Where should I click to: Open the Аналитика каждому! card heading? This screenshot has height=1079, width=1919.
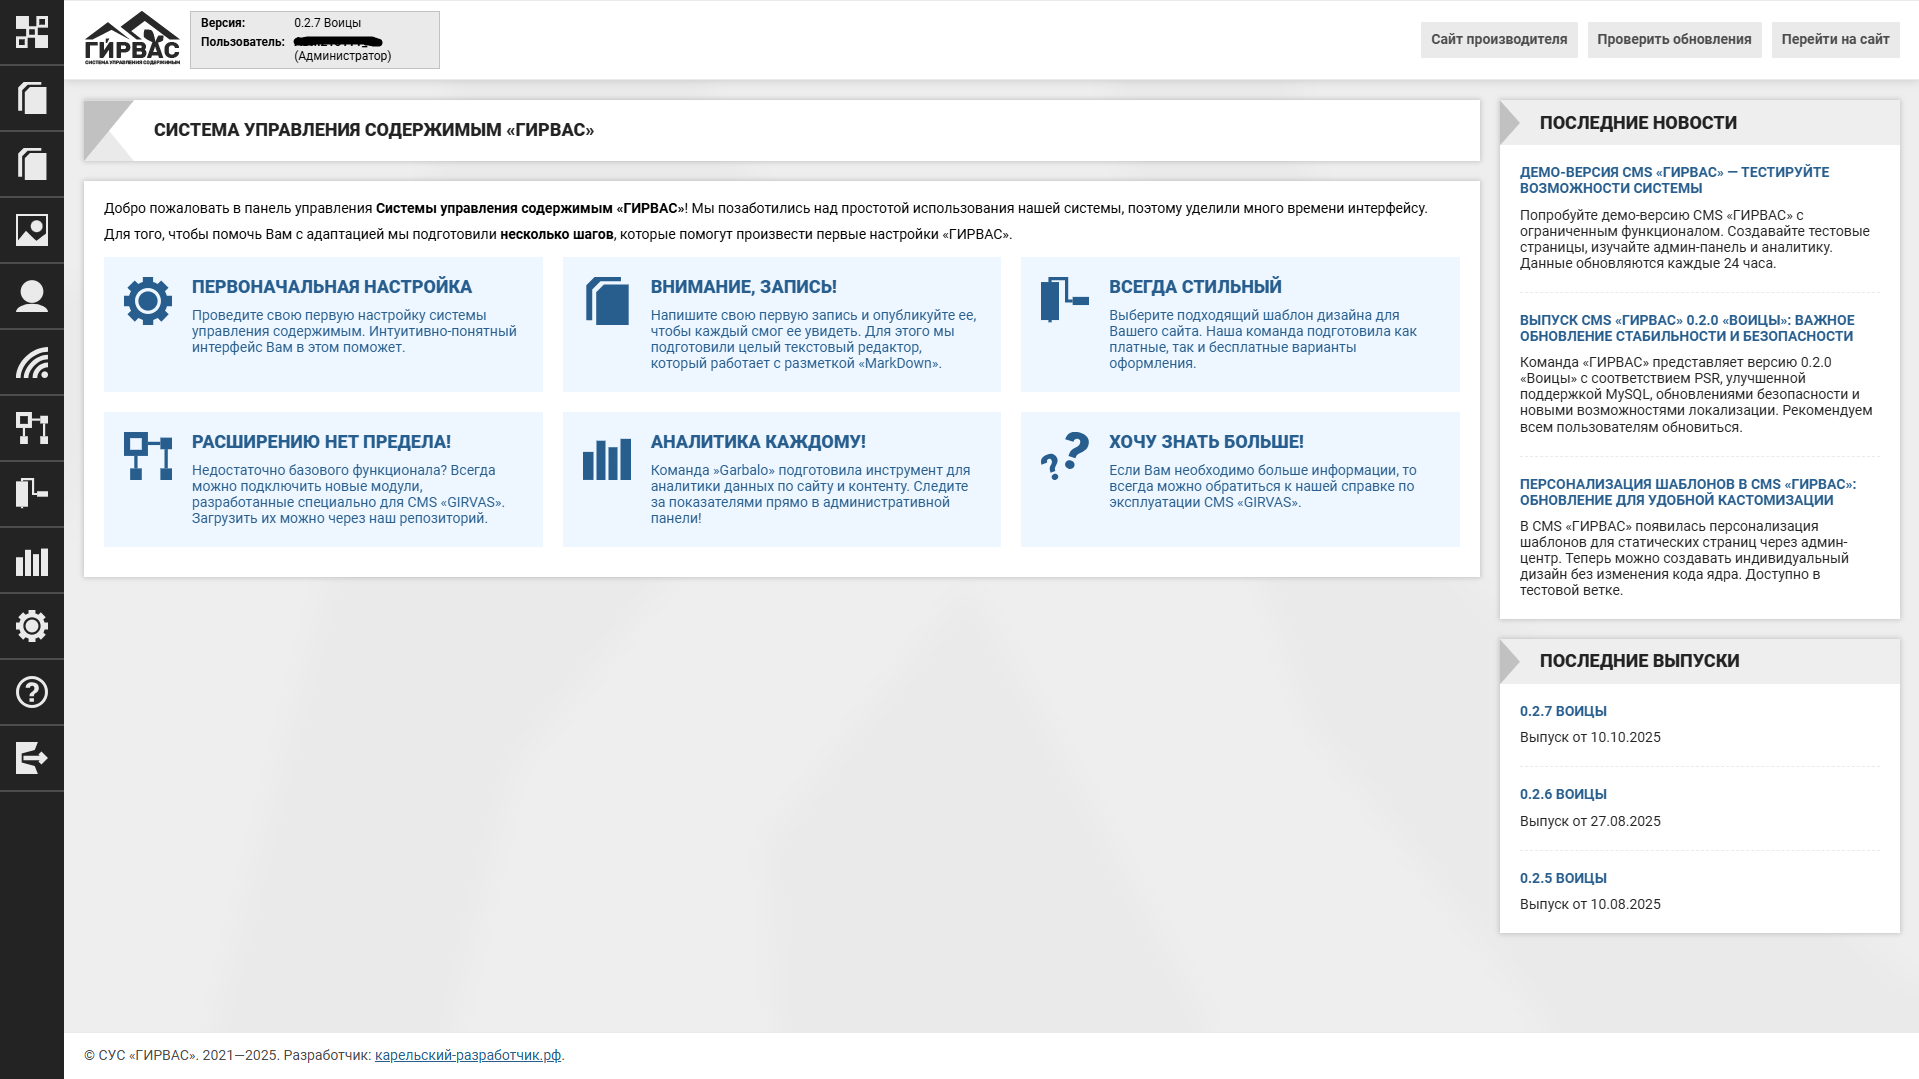757,442
